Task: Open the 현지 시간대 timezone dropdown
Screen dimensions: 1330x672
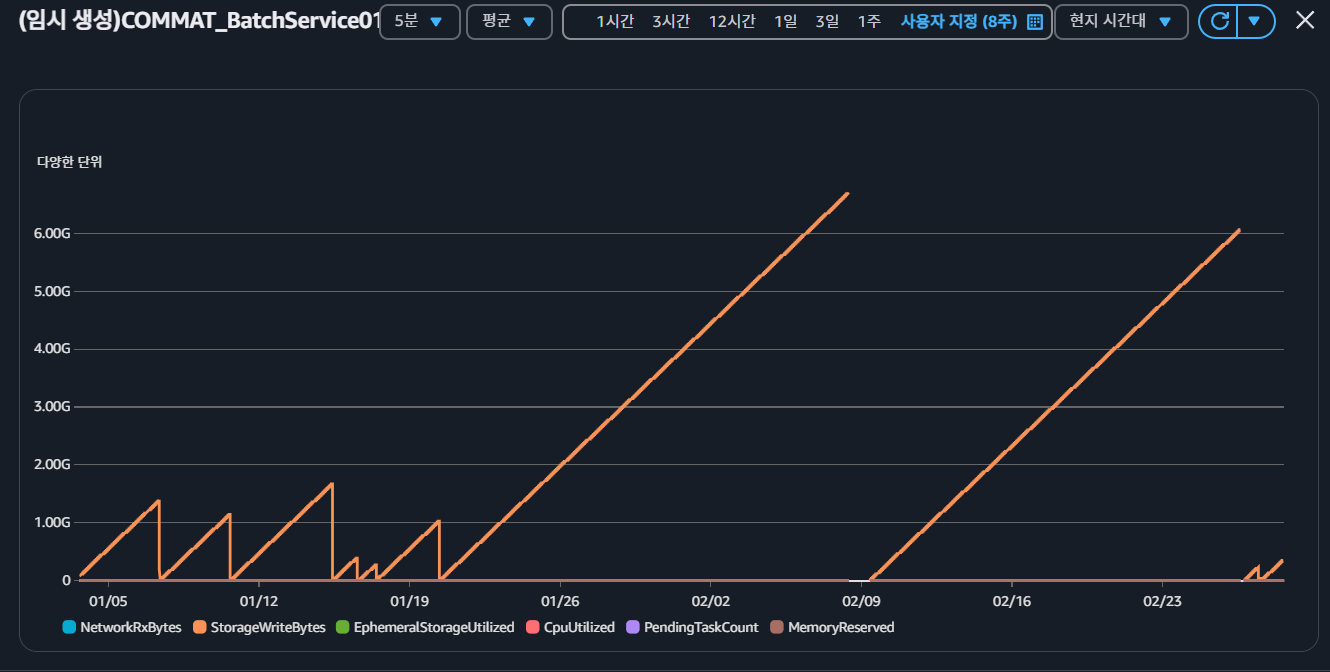Action: (x=1120, y=22)
